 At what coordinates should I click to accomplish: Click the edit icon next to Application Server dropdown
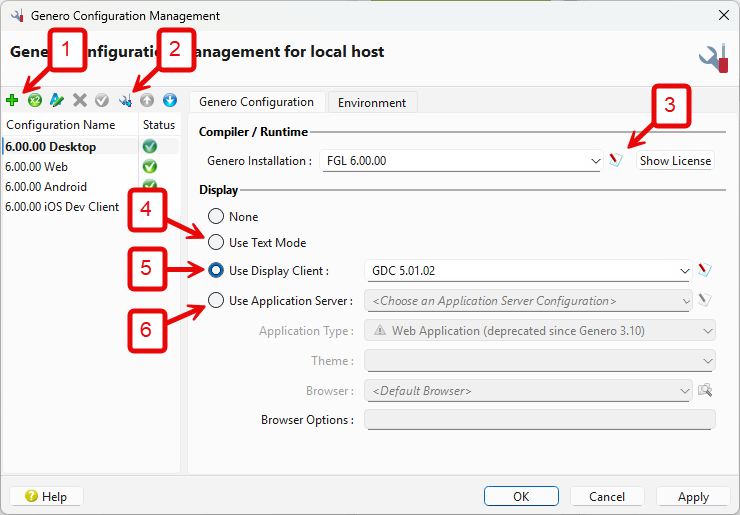[x=705, y=300]
